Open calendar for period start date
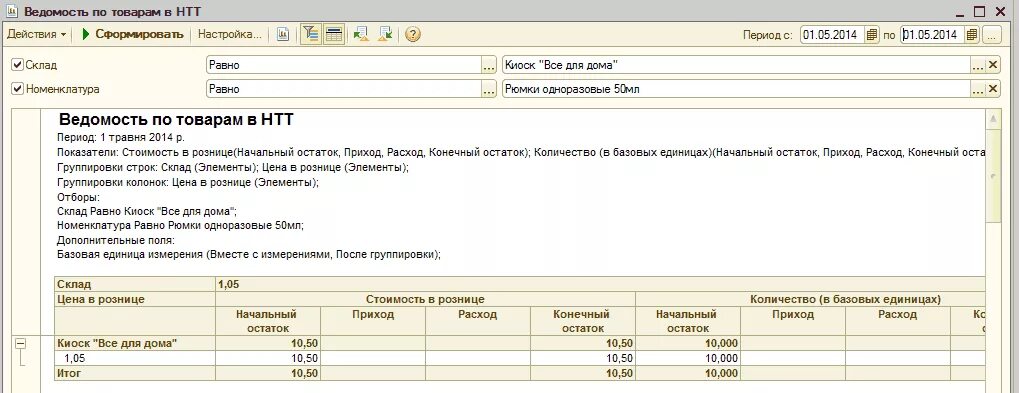 point(873,34)
